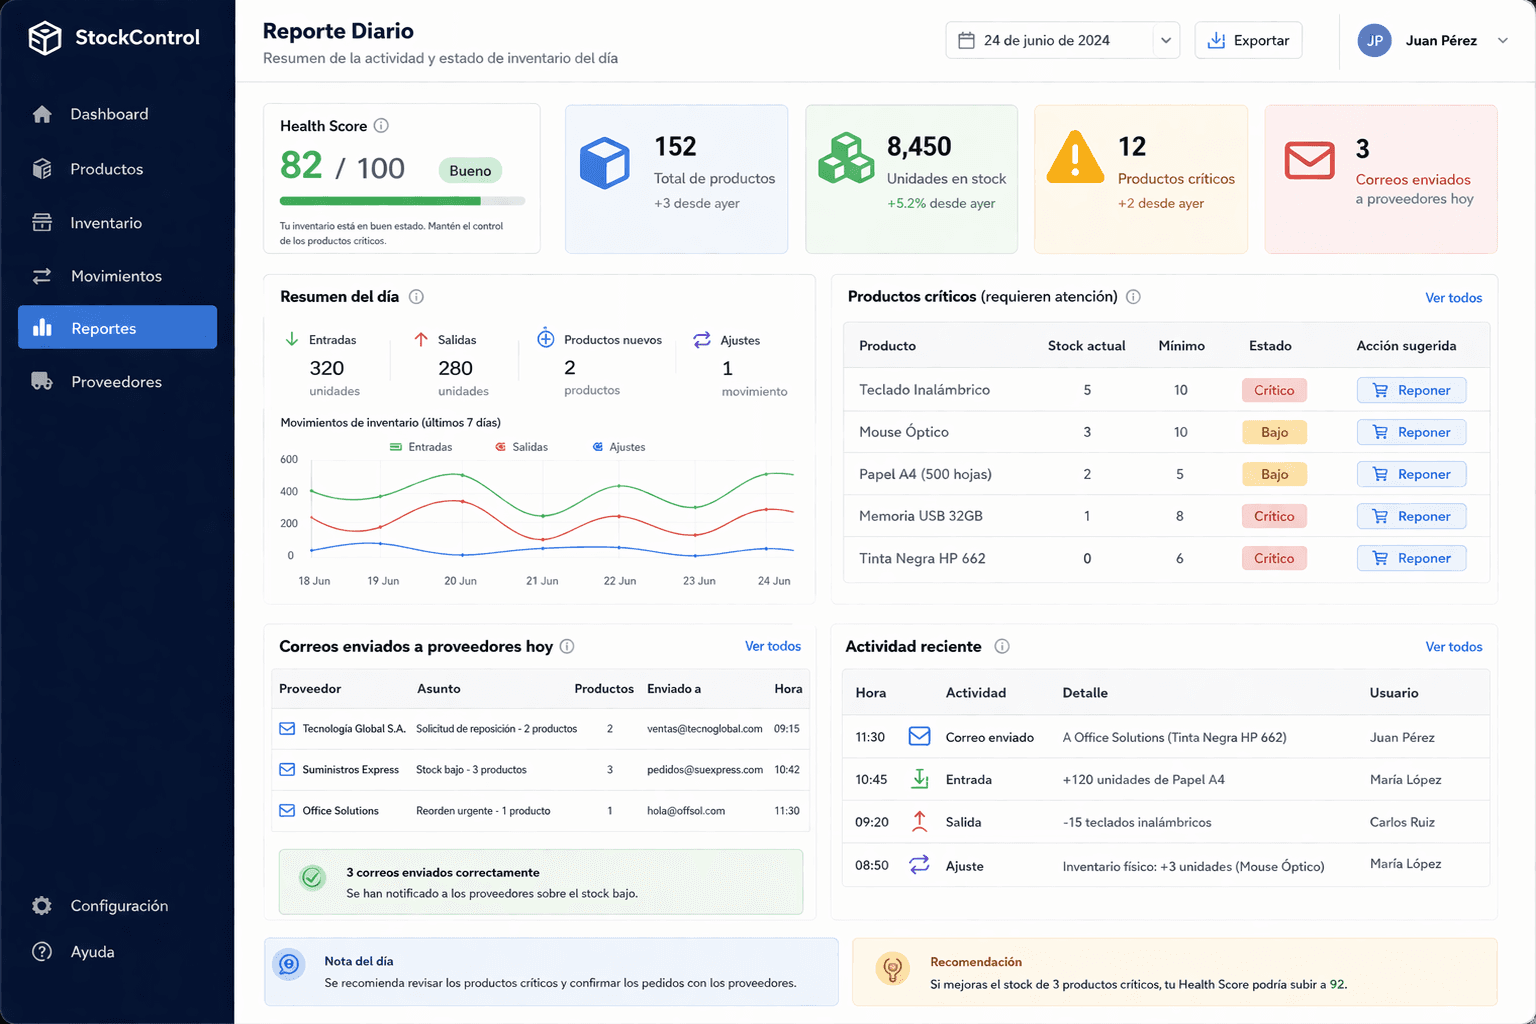Open the date picker showing 24 de junio
This screenshot has width=1536, height=1024.
click(x=1062, y=40)
